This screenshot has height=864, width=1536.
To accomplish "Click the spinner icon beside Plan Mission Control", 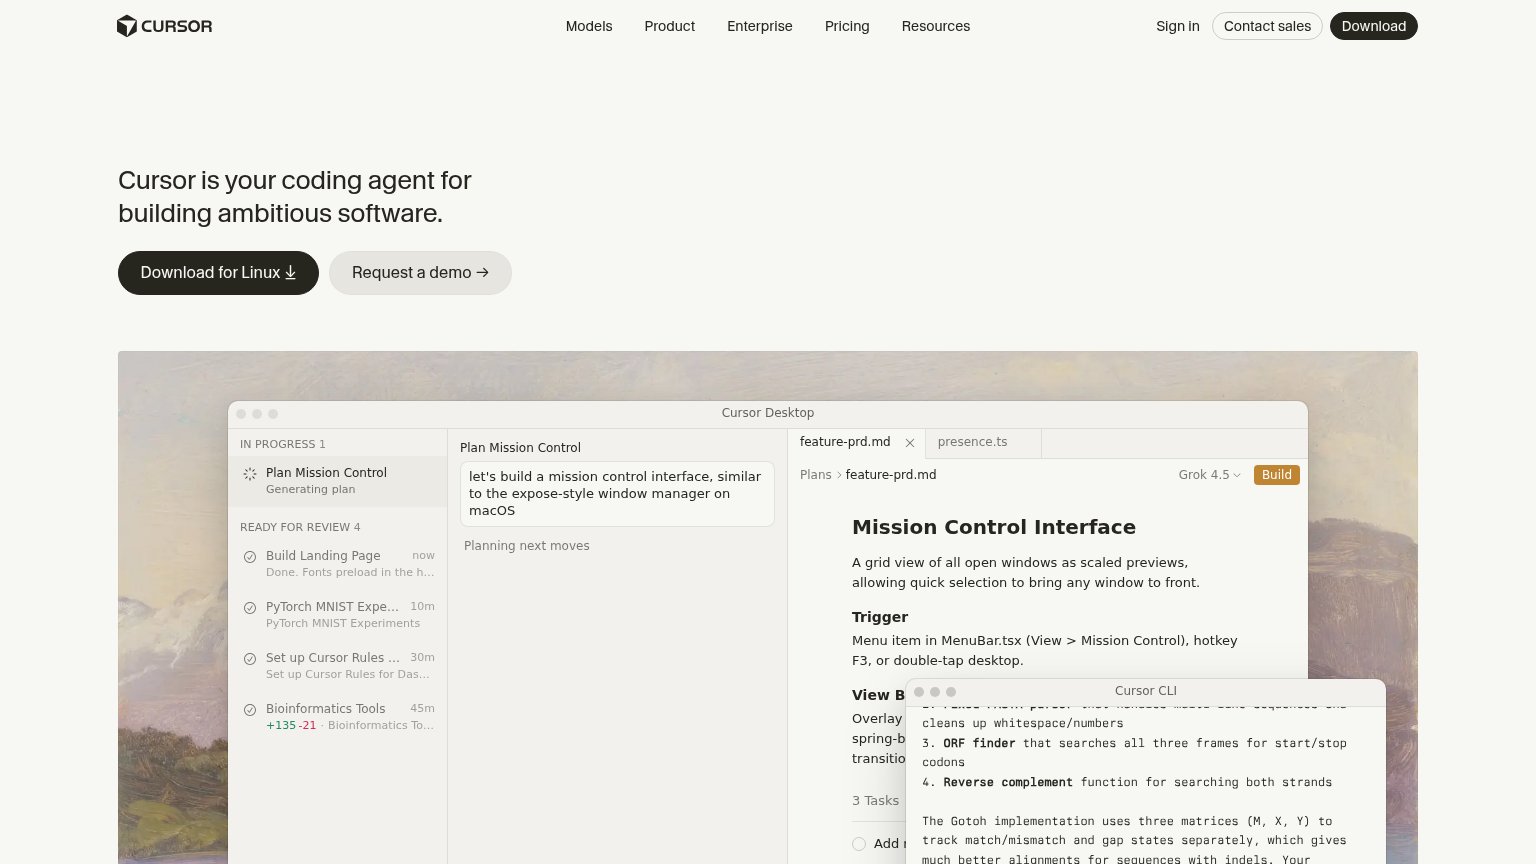I will tap(250, 474).
